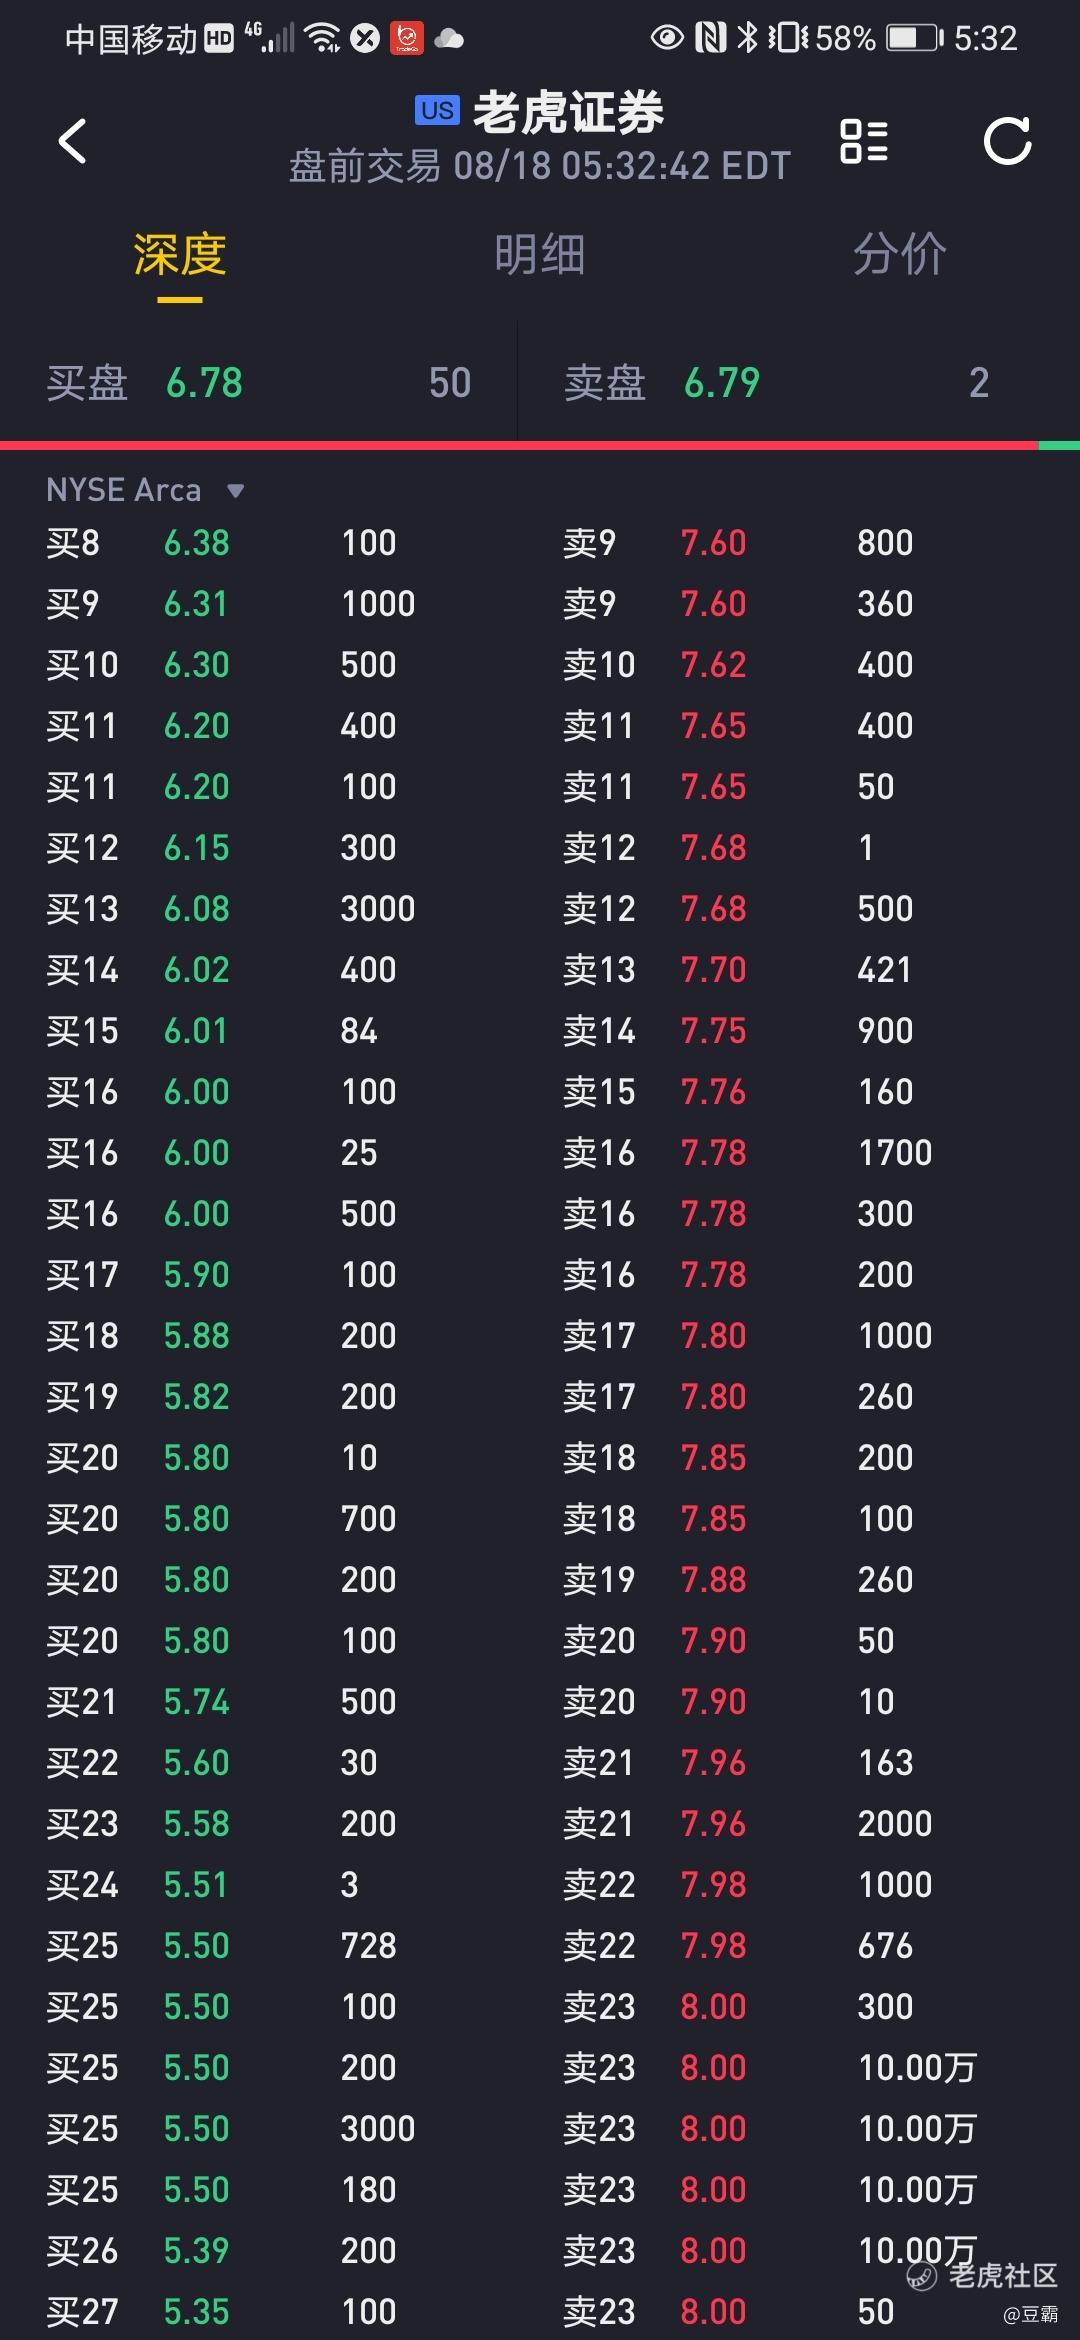Select the 深度 tab

tap(180, 254)
